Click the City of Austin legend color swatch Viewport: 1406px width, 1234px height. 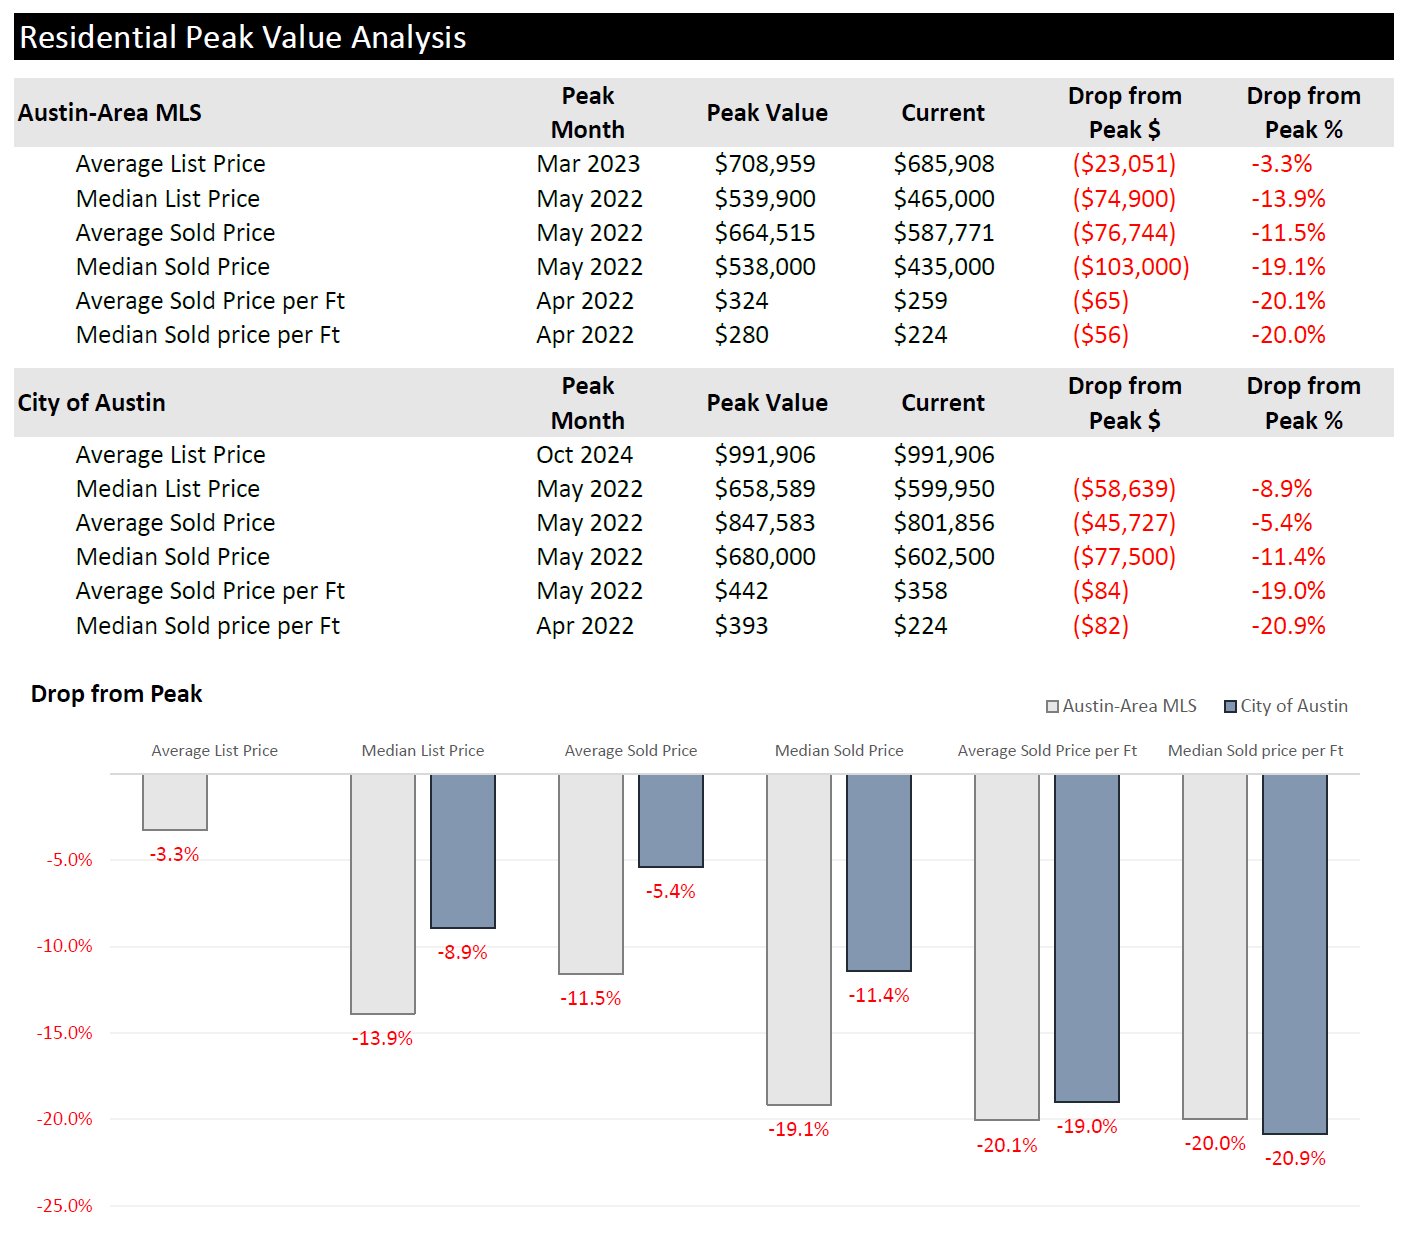1231,707
